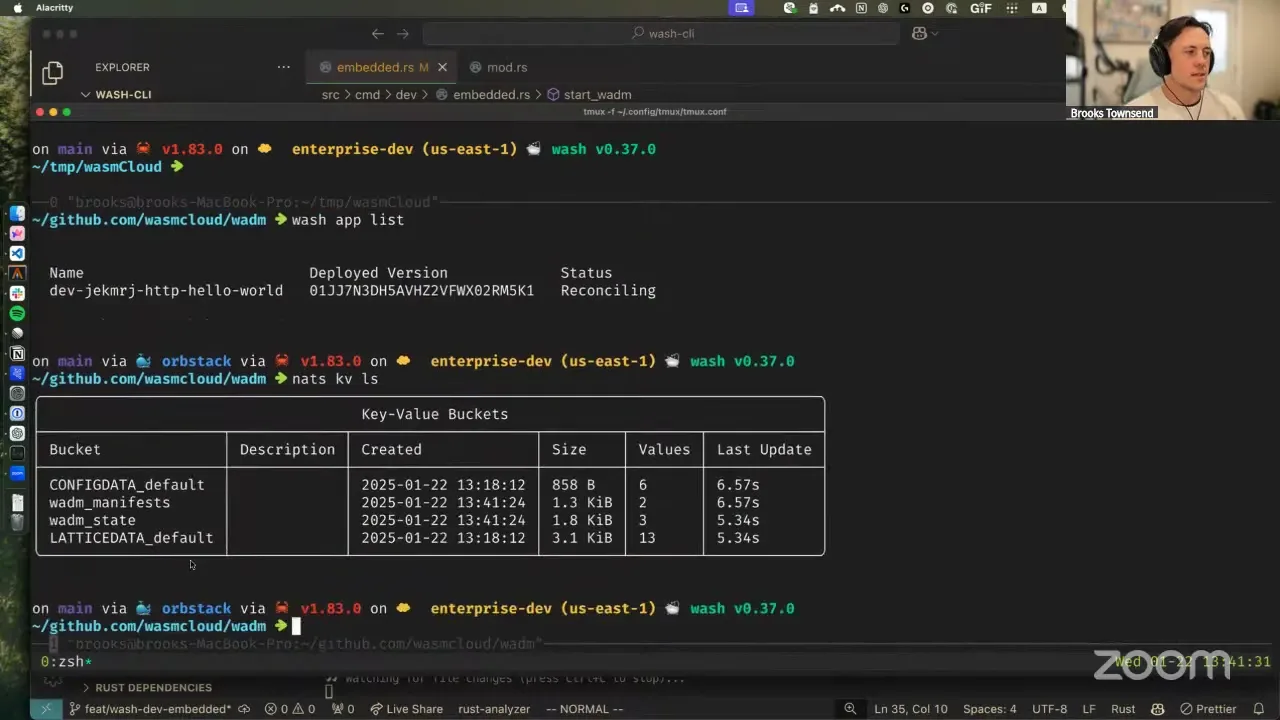Click the dev-jekmrj-http-hello-world app name
This screenshot has height=720, width=1280.
click(166, 291)
